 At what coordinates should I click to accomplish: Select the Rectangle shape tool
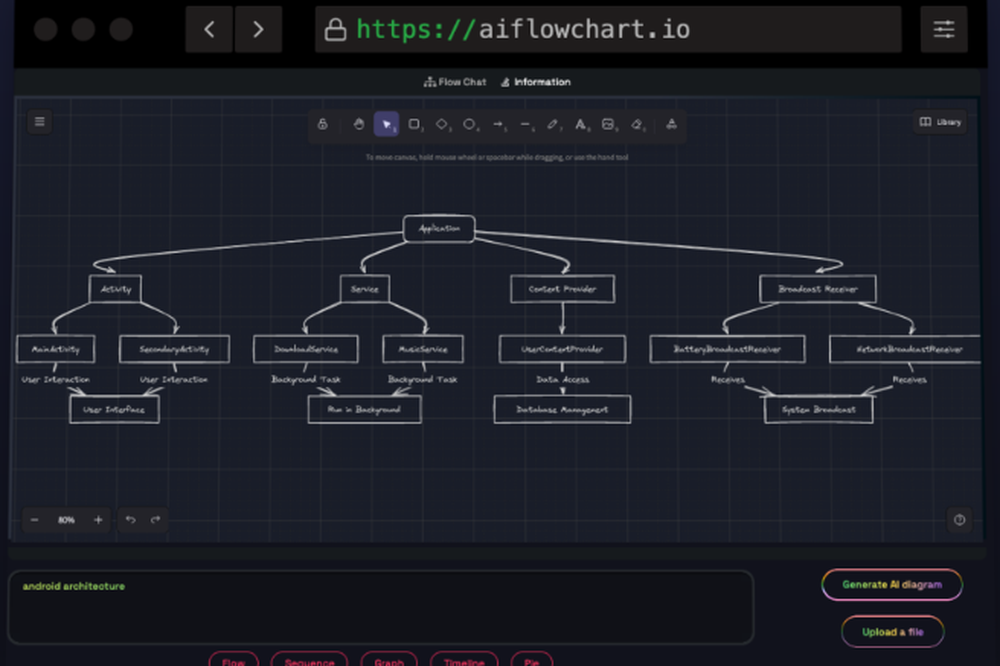coord(415,124)
